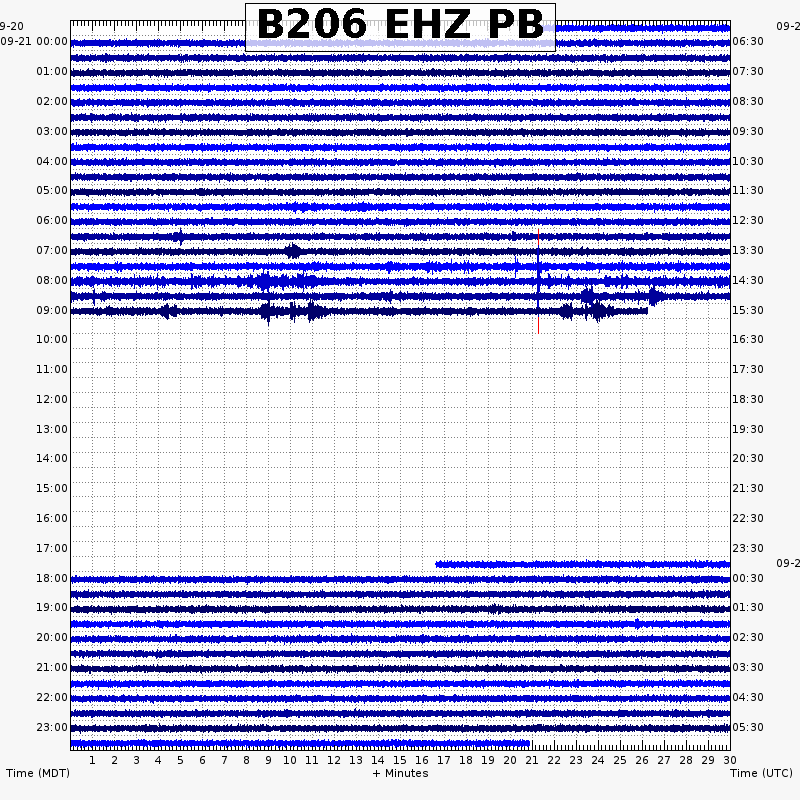This screenshot has width=800, height=800.
Task: Click the B206 EHZ PB station title
Action: [401, 24]
